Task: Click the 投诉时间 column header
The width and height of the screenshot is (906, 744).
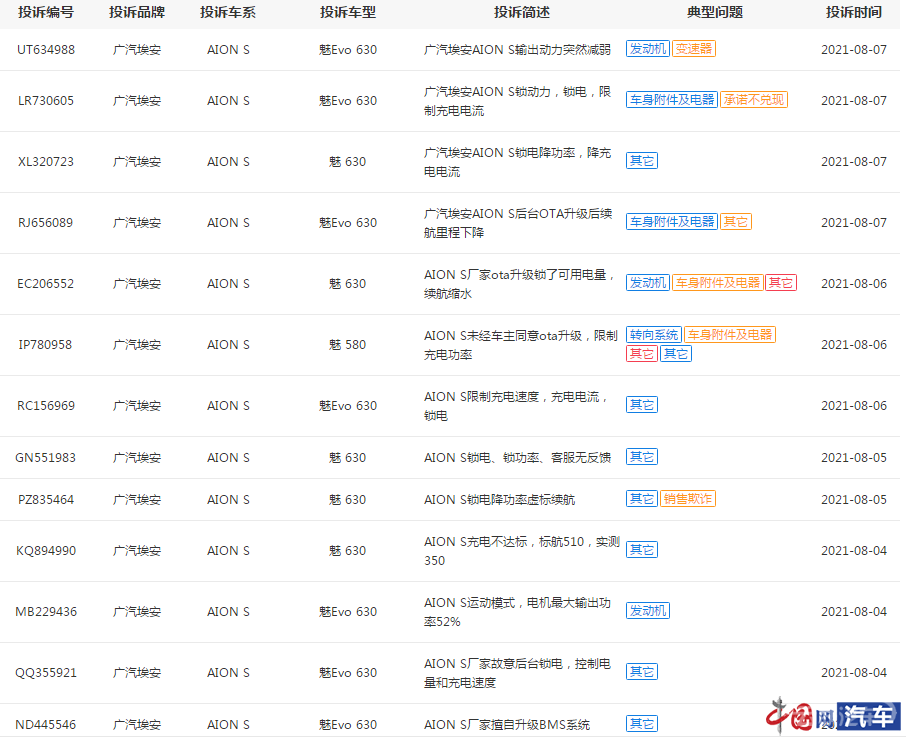Action: tap(854, 12)
